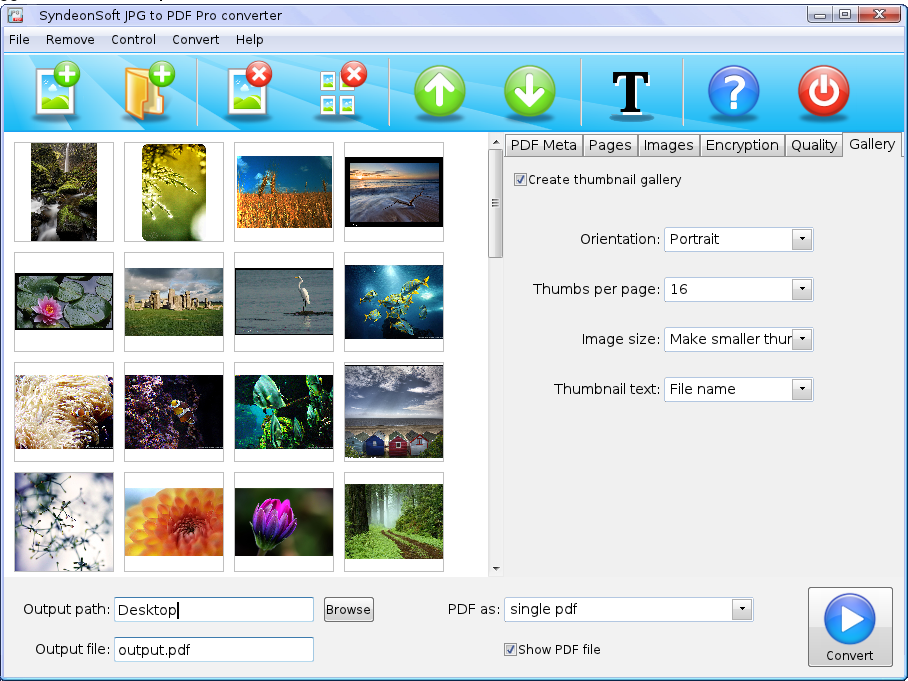Remove all images from the list

point(338,92)
